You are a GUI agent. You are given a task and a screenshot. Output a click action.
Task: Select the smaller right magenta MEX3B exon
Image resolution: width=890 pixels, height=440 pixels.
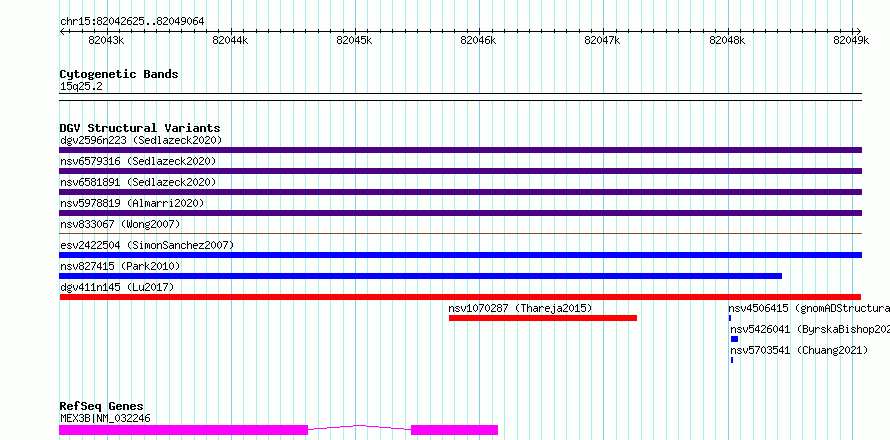(x=455, y=430)
